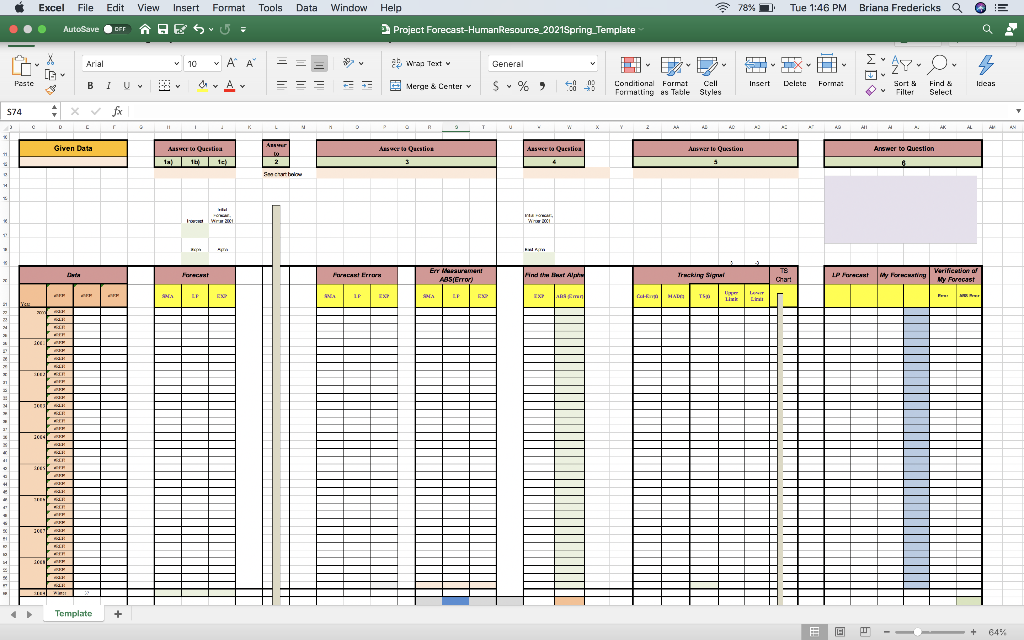The height and width of the screenshot is (640, 1024).
Task: Open Customize Quick Access Toolbar arrow
Action: click(x=243, y=29)
